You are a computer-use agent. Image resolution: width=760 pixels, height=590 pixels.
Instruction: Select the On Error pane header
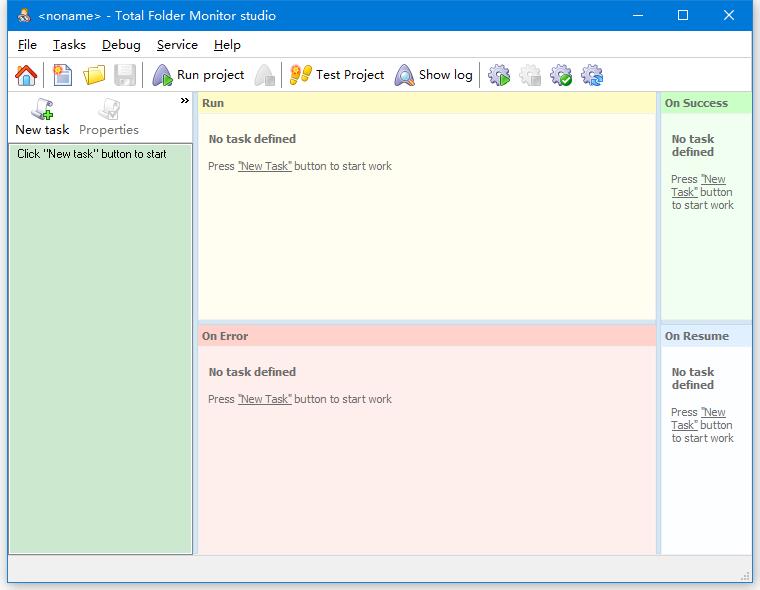click(427, 336)
